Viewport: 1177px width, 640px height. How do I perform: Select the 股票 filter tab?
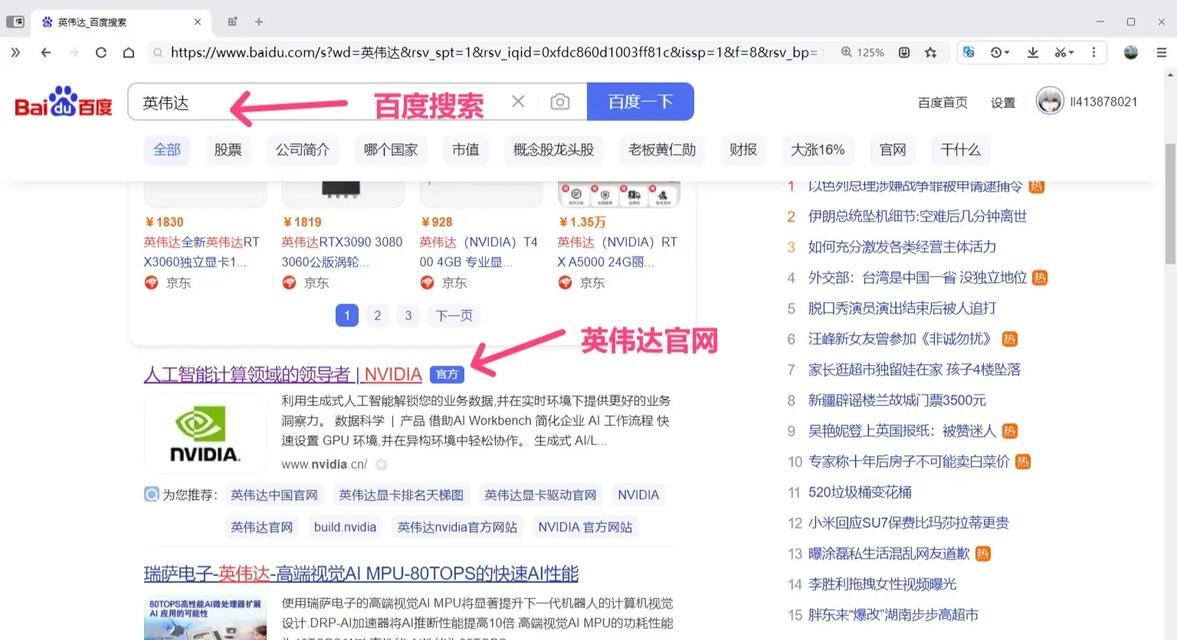pos(227,149)
